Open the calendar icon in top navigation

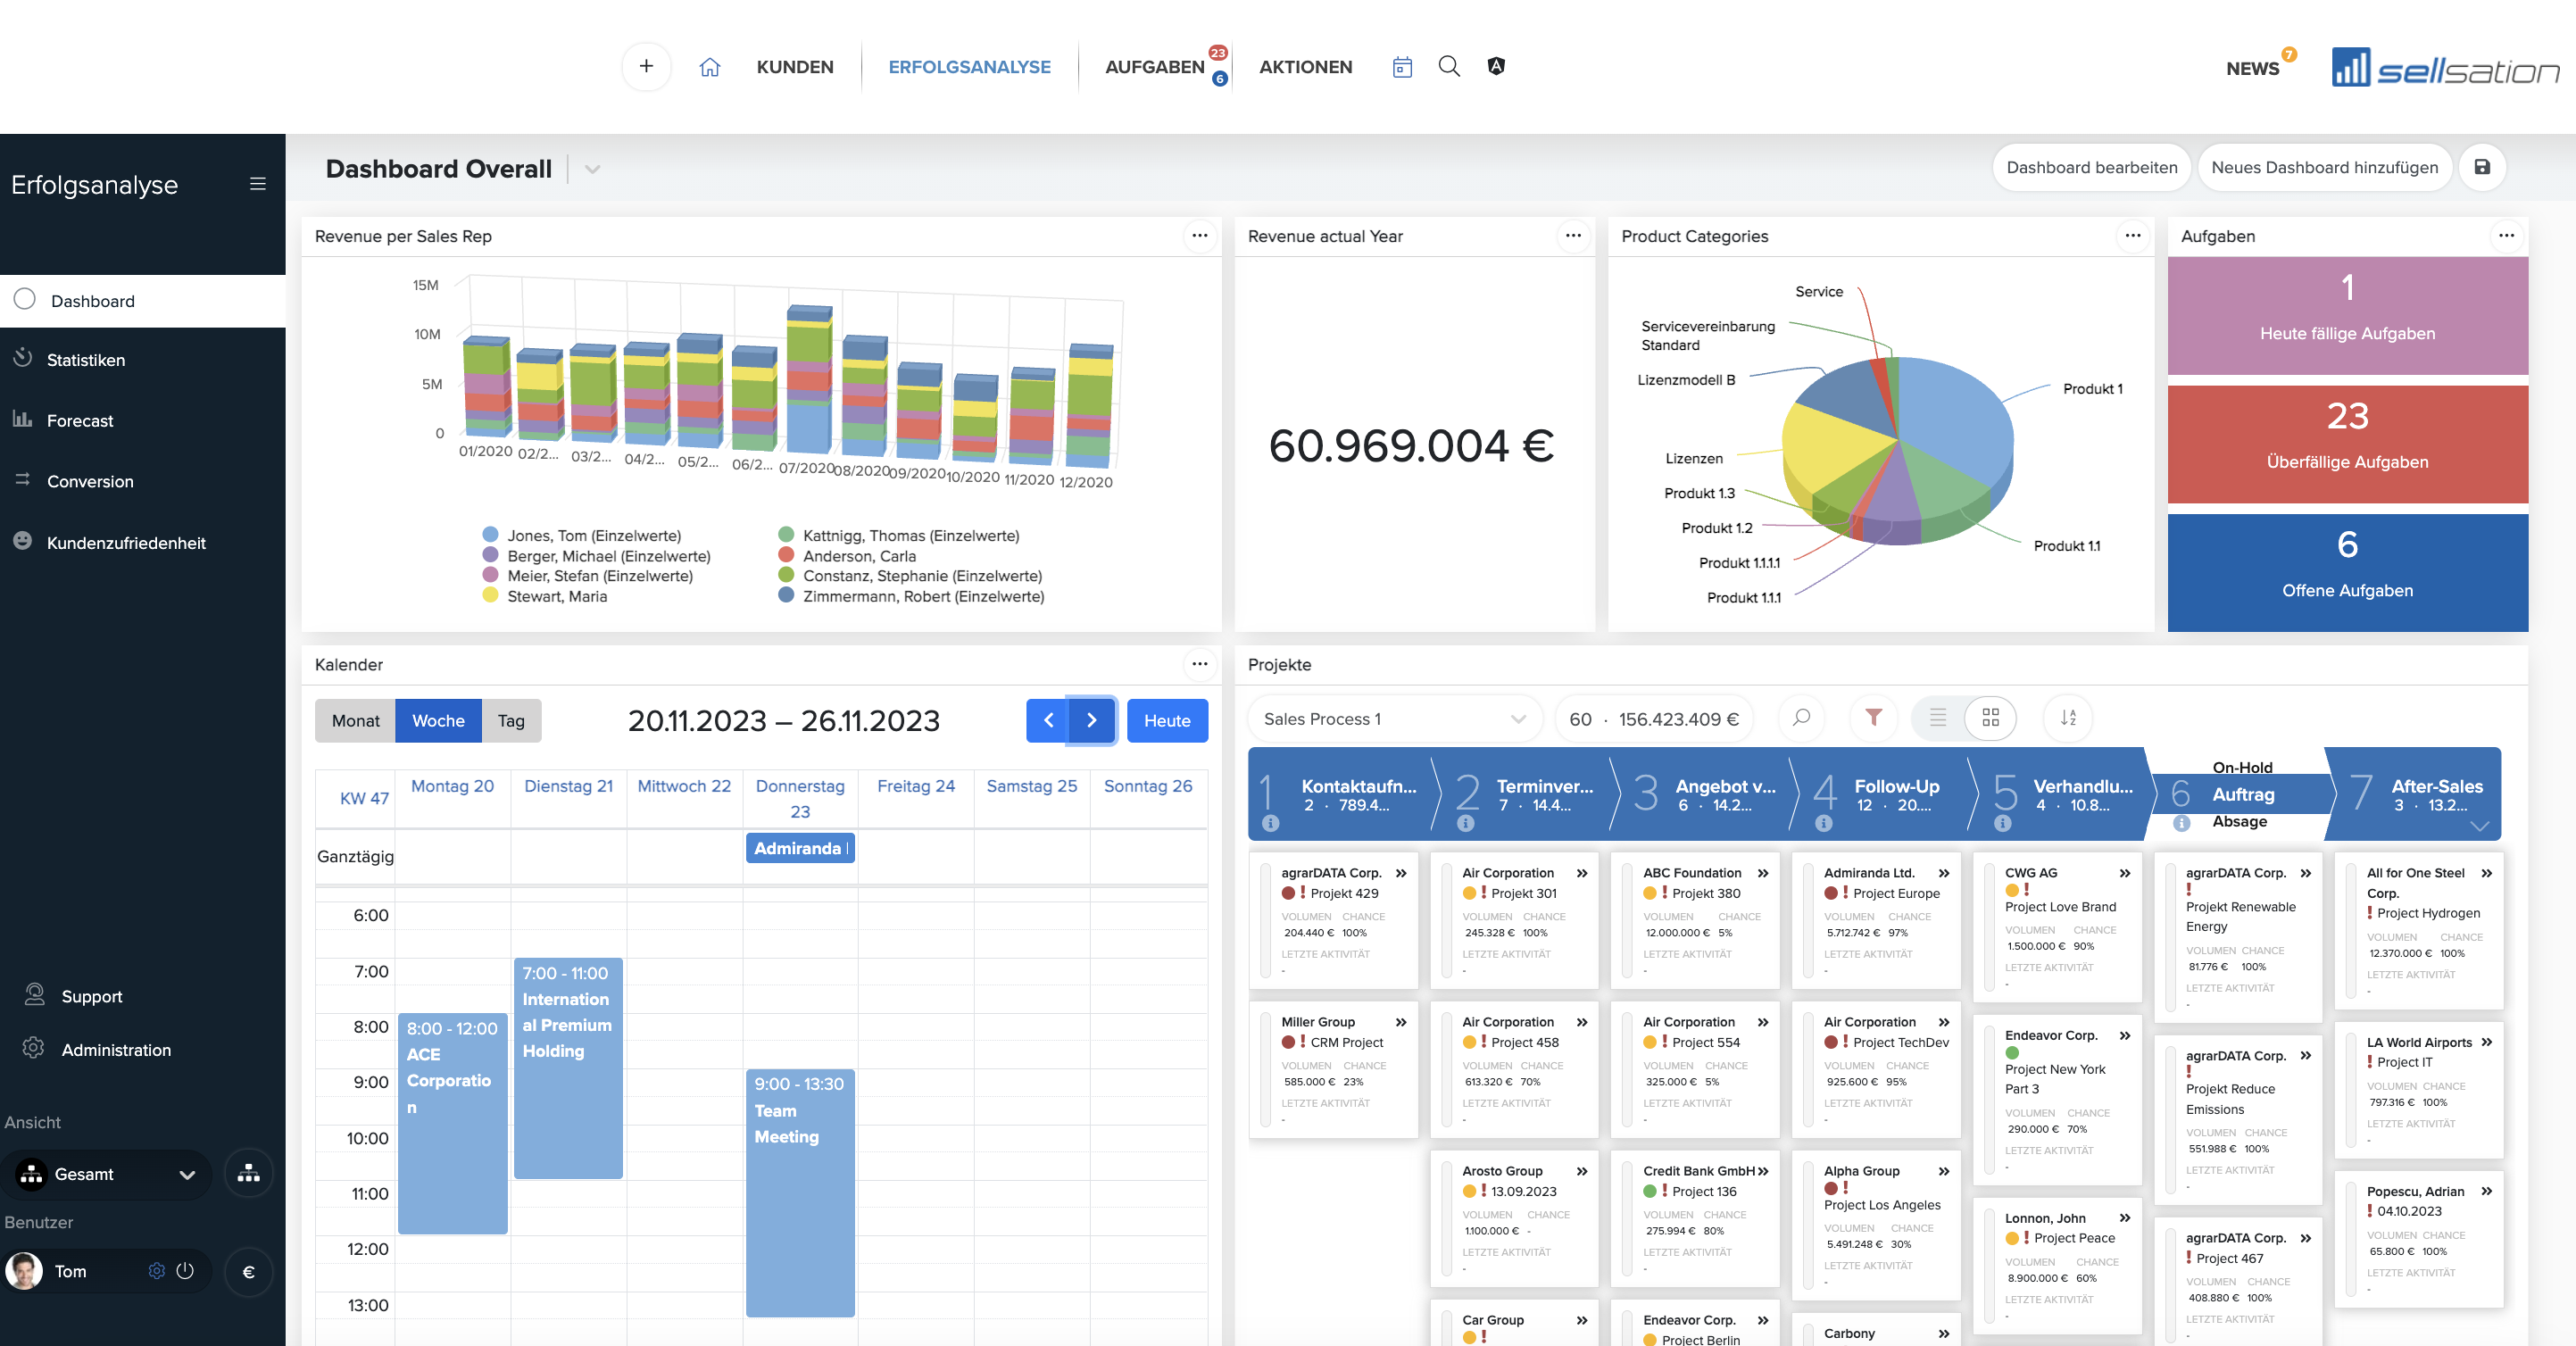(x=1402, y=67)
